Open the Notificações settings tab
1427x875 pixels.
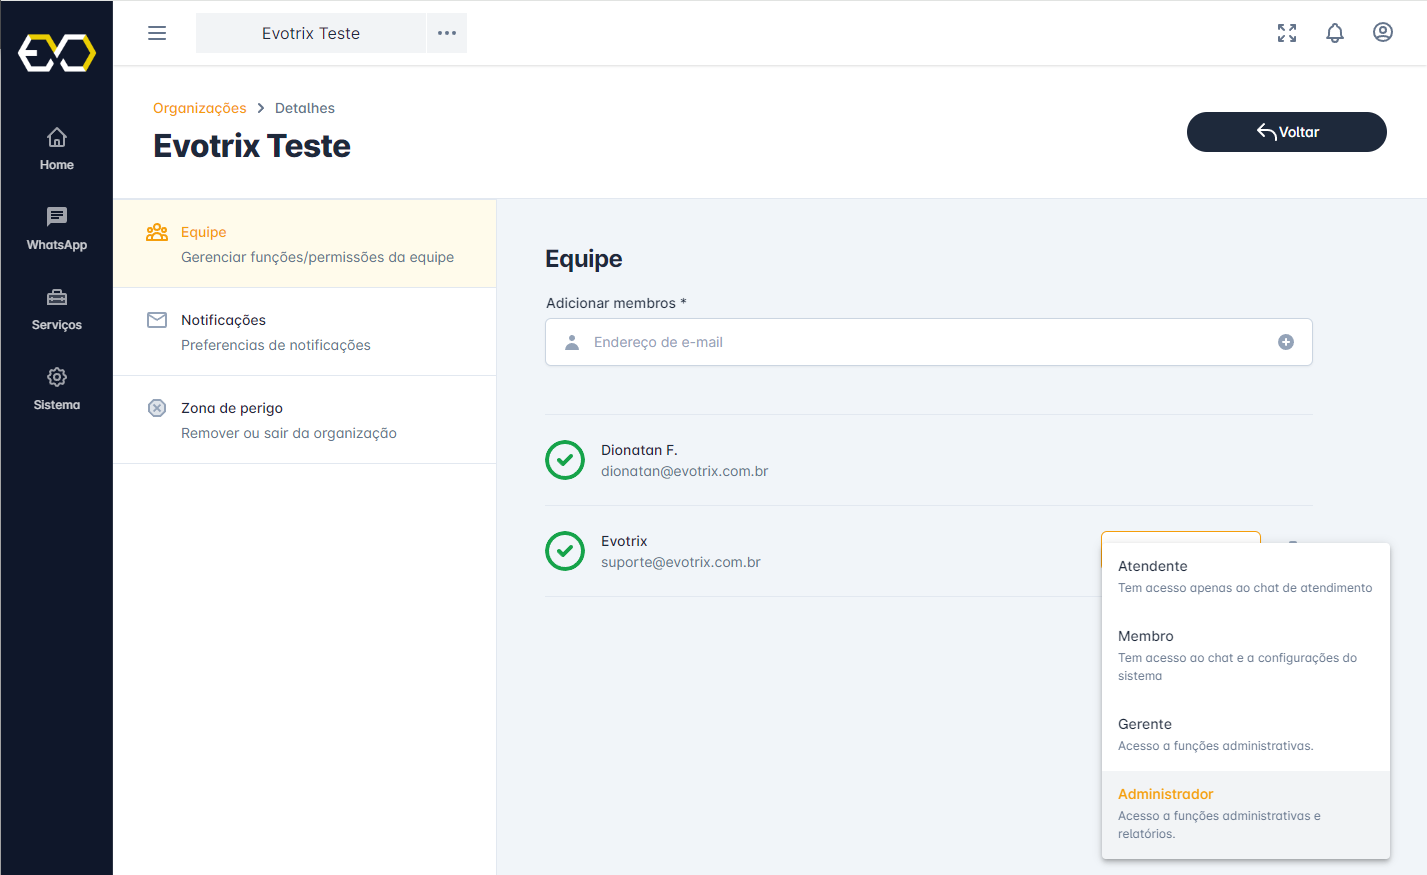[x=305, y=332]
